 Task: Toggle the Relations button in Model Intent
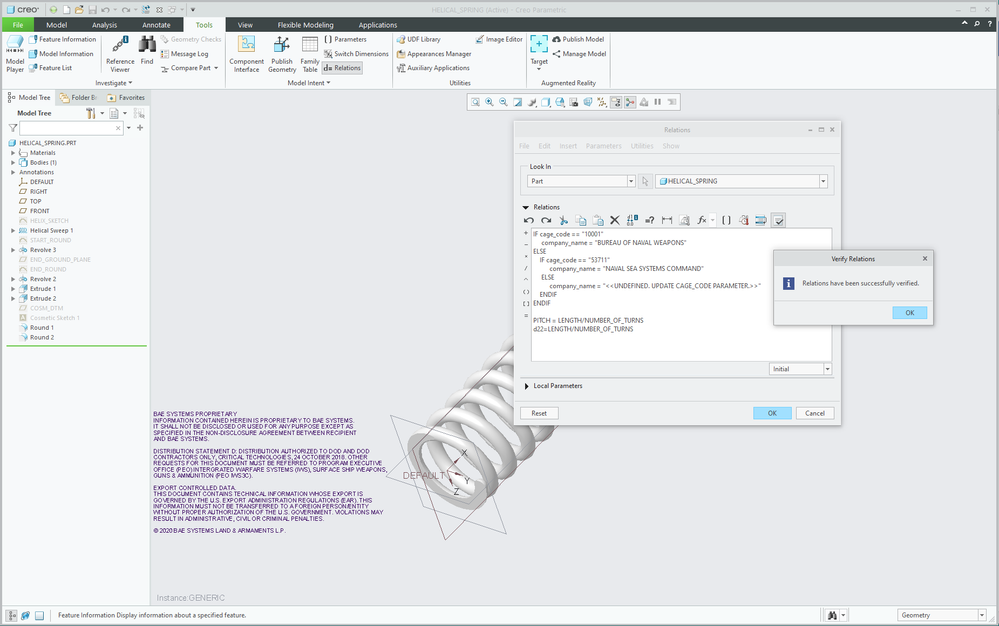[x=342, y=68]
